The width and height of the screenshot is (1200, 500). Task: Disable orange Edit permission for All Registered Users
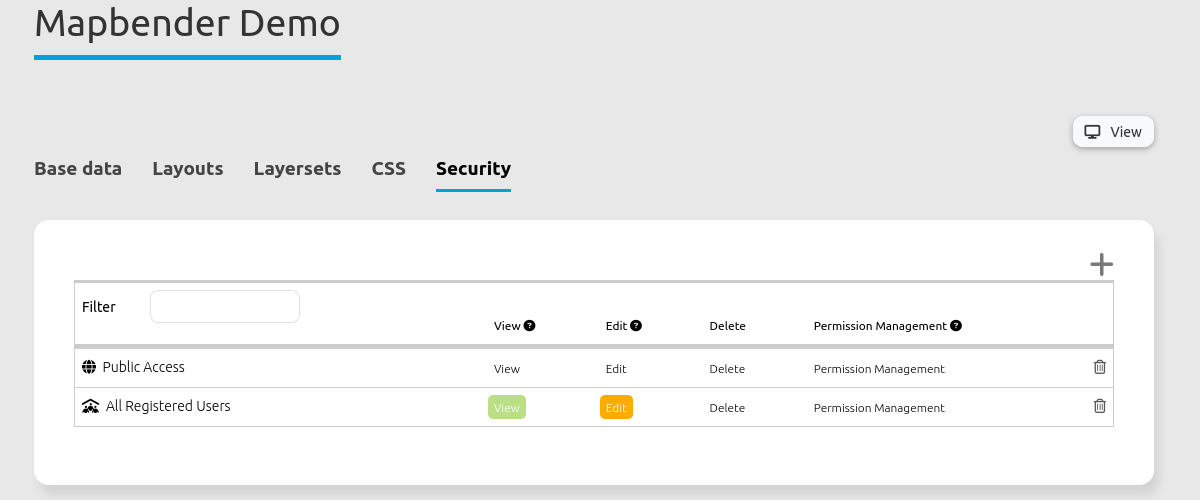pyautogui.click(x=616, y=407)
